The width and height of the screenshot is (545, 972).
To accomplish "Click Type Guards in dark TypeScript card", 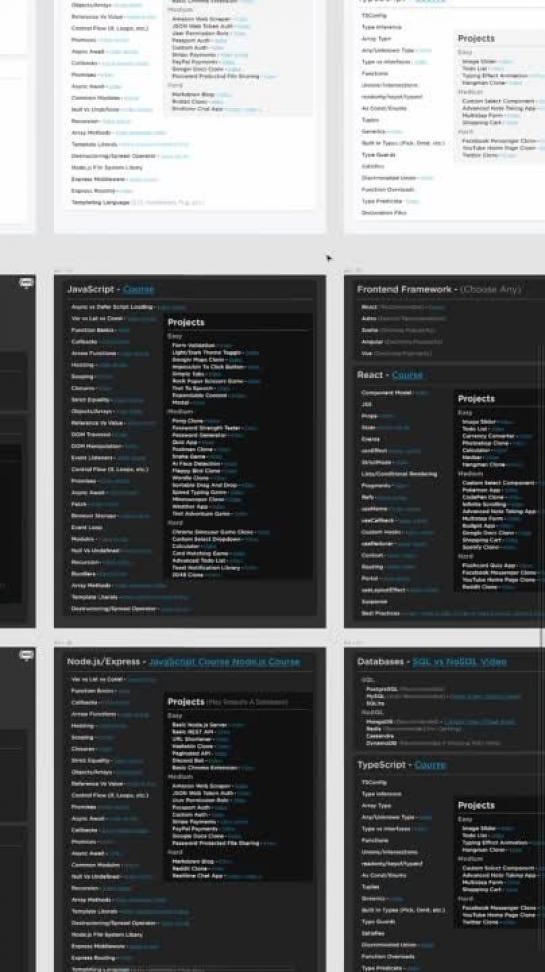I will tap(378, 922).
